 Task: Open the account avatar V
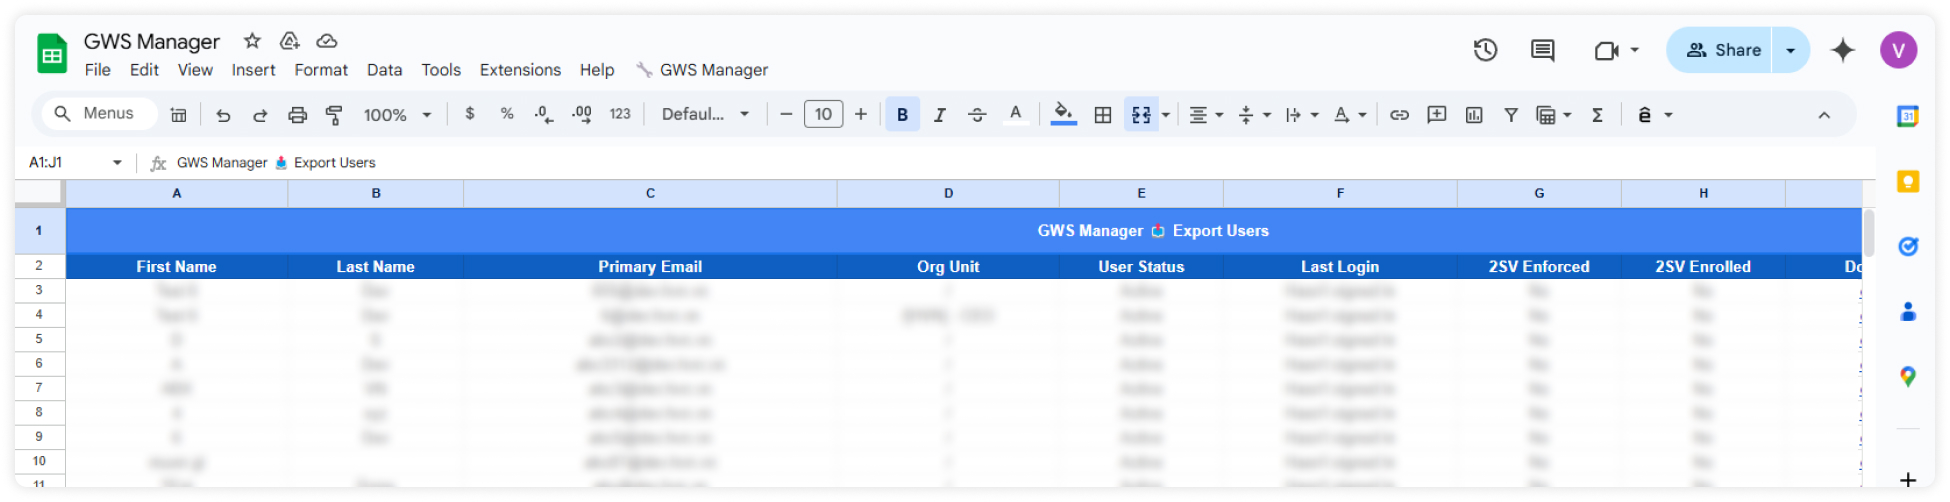pos(1898,50)
